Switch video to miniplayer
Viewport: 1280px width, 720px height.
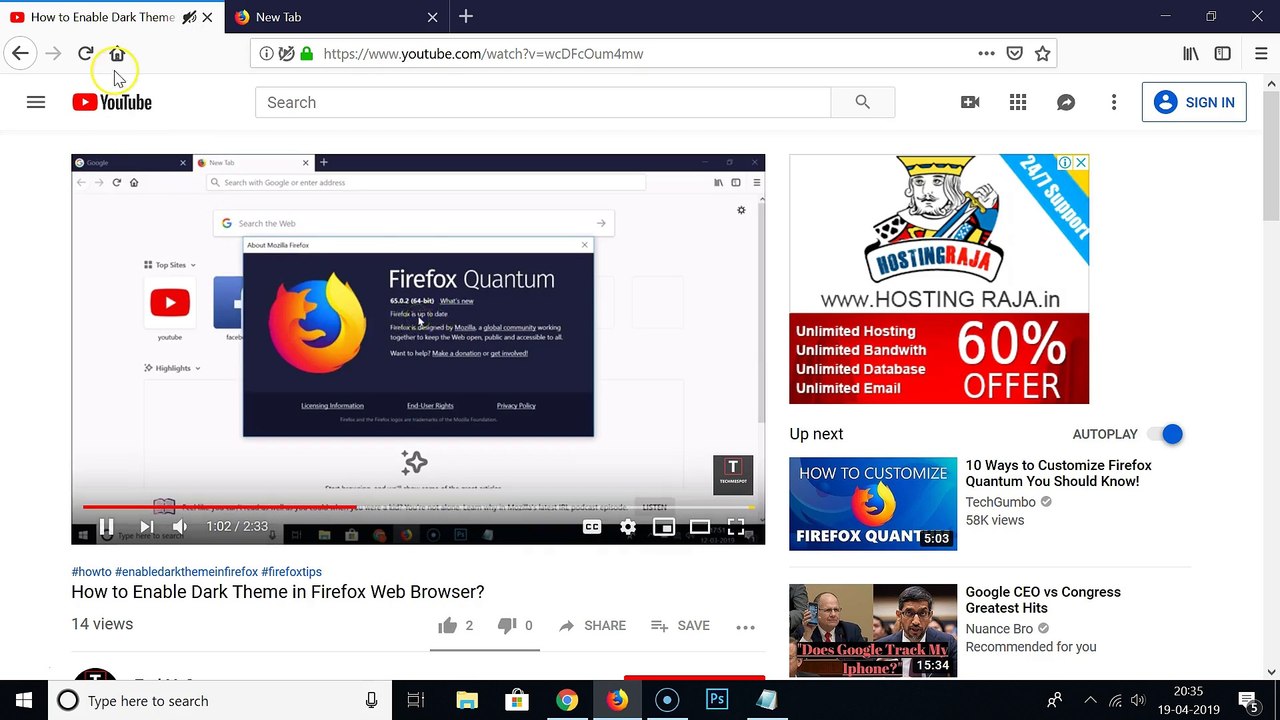pyautogui.click(x=664, y=527)
